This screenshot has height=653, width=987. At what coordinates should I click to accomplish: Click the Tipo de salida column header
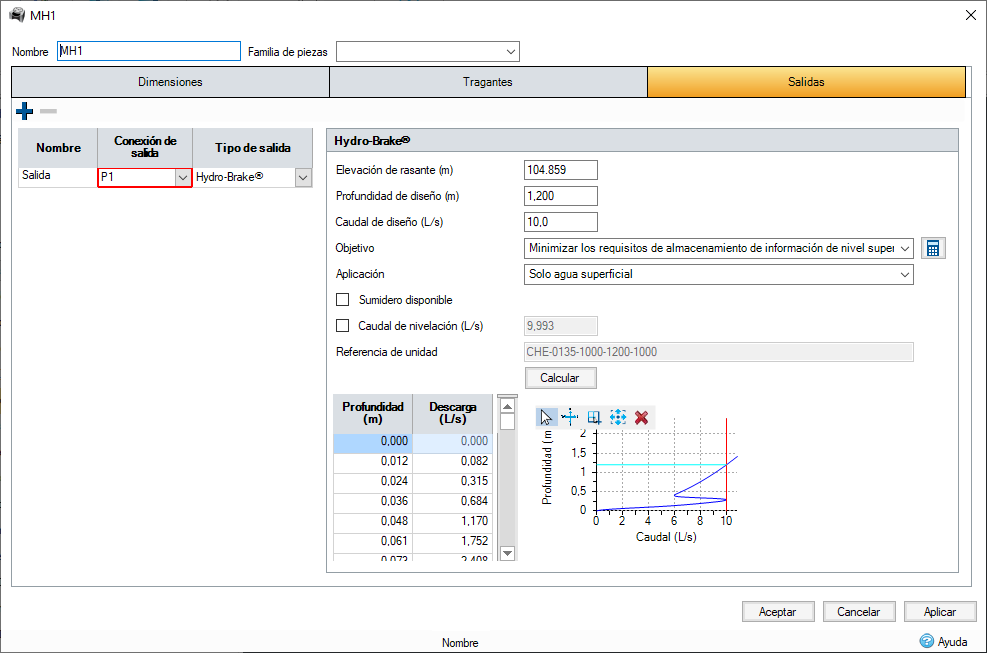coord(252,148)
